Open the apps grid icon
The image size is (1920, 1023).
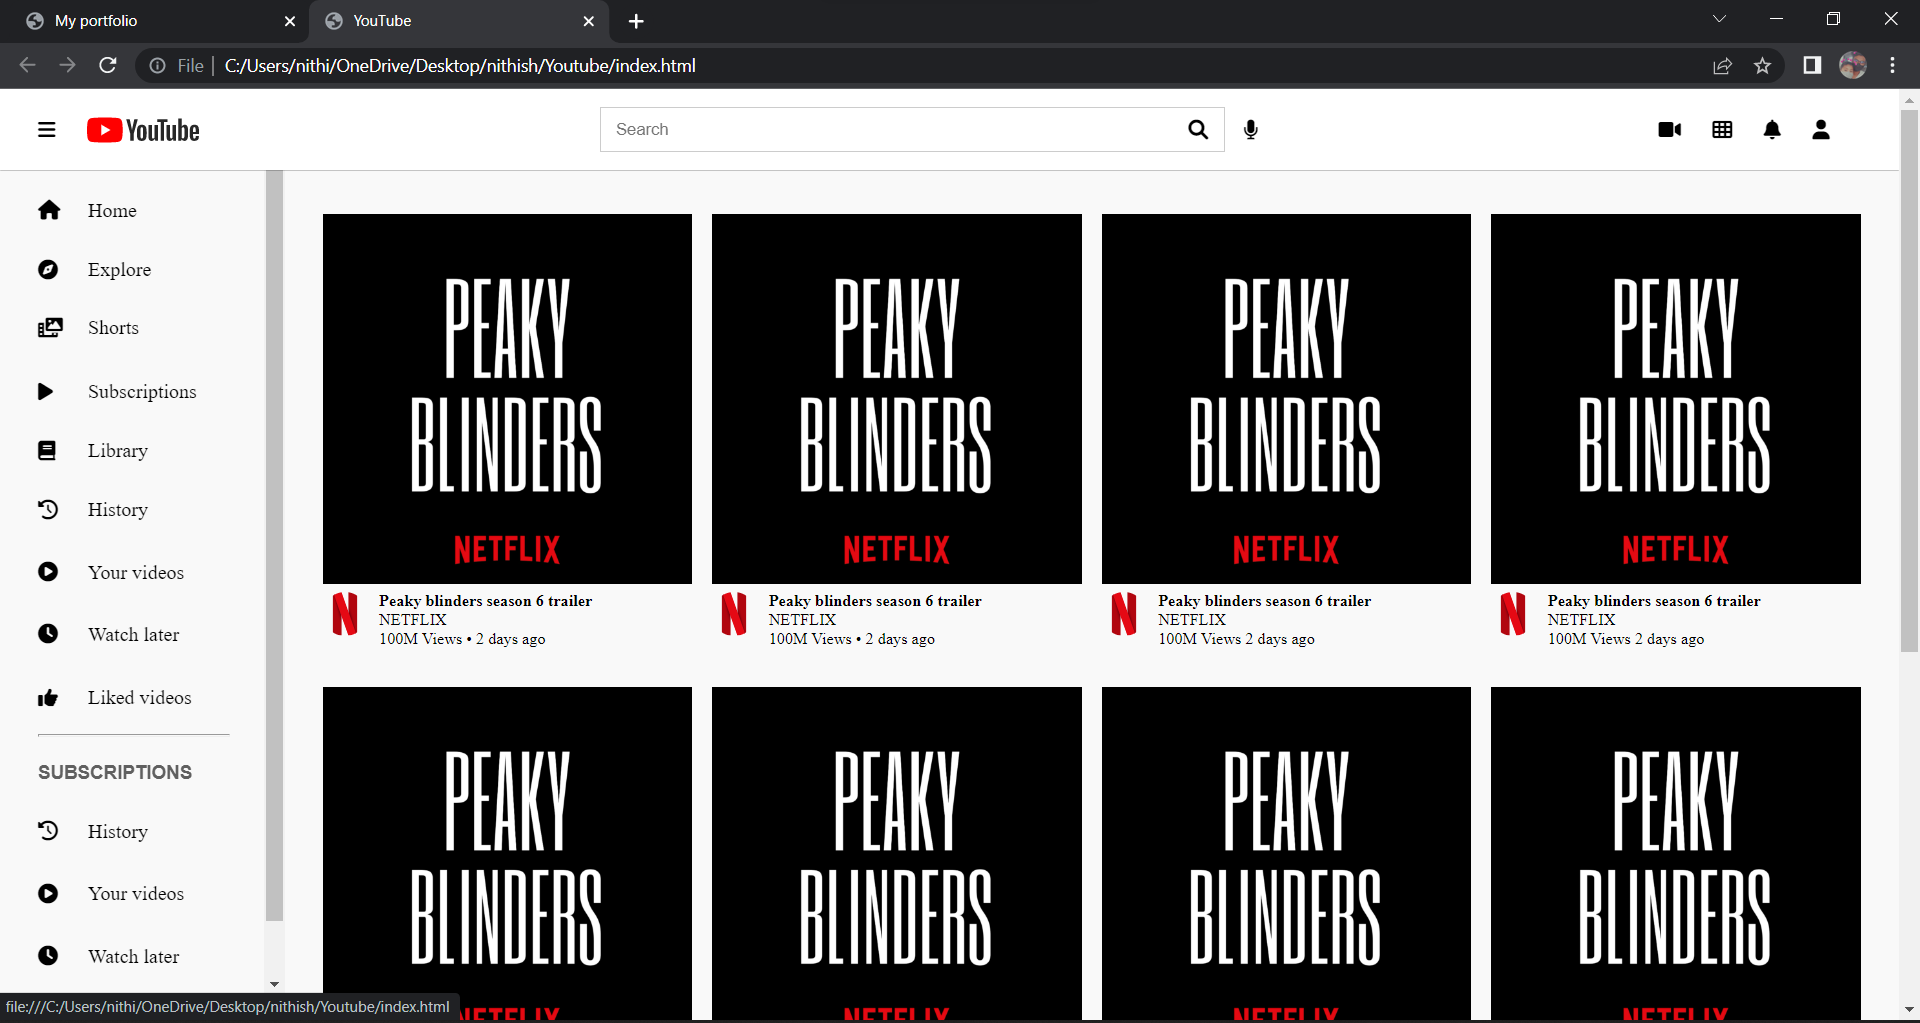(1722, 130)
